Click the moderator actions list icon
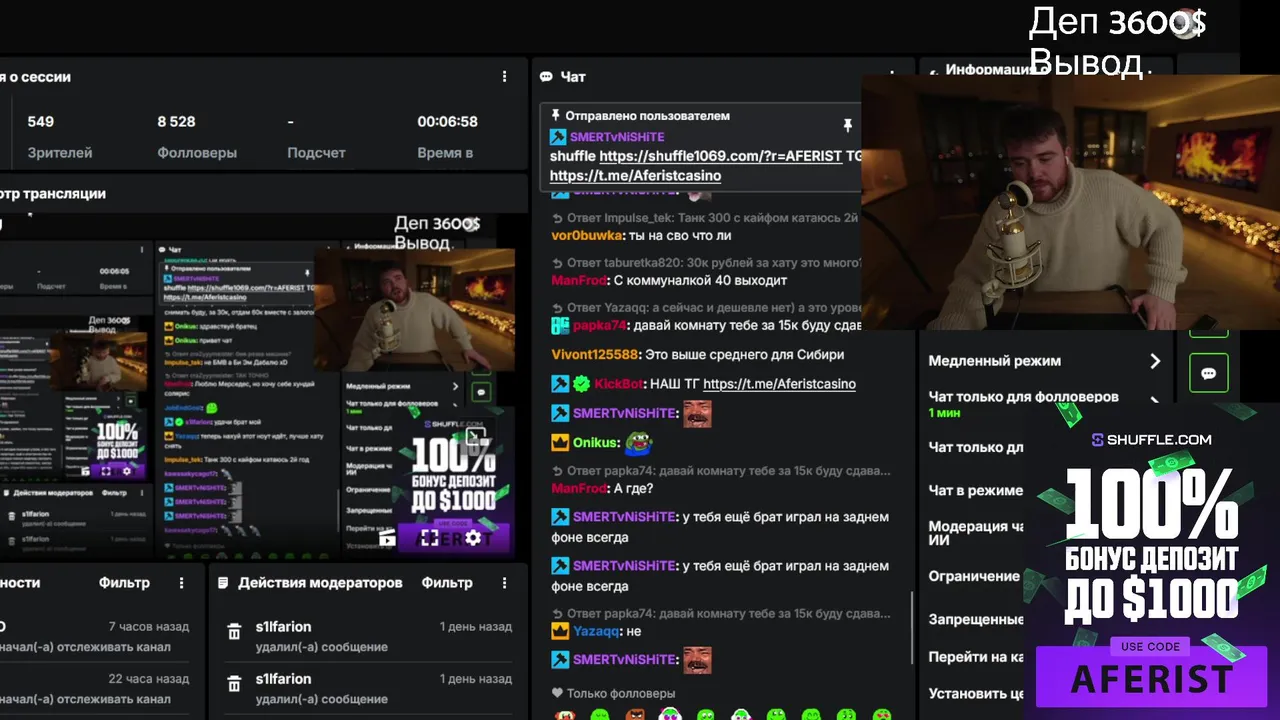This screenshot has height=720, width=1280. click(x=223, y=583)
